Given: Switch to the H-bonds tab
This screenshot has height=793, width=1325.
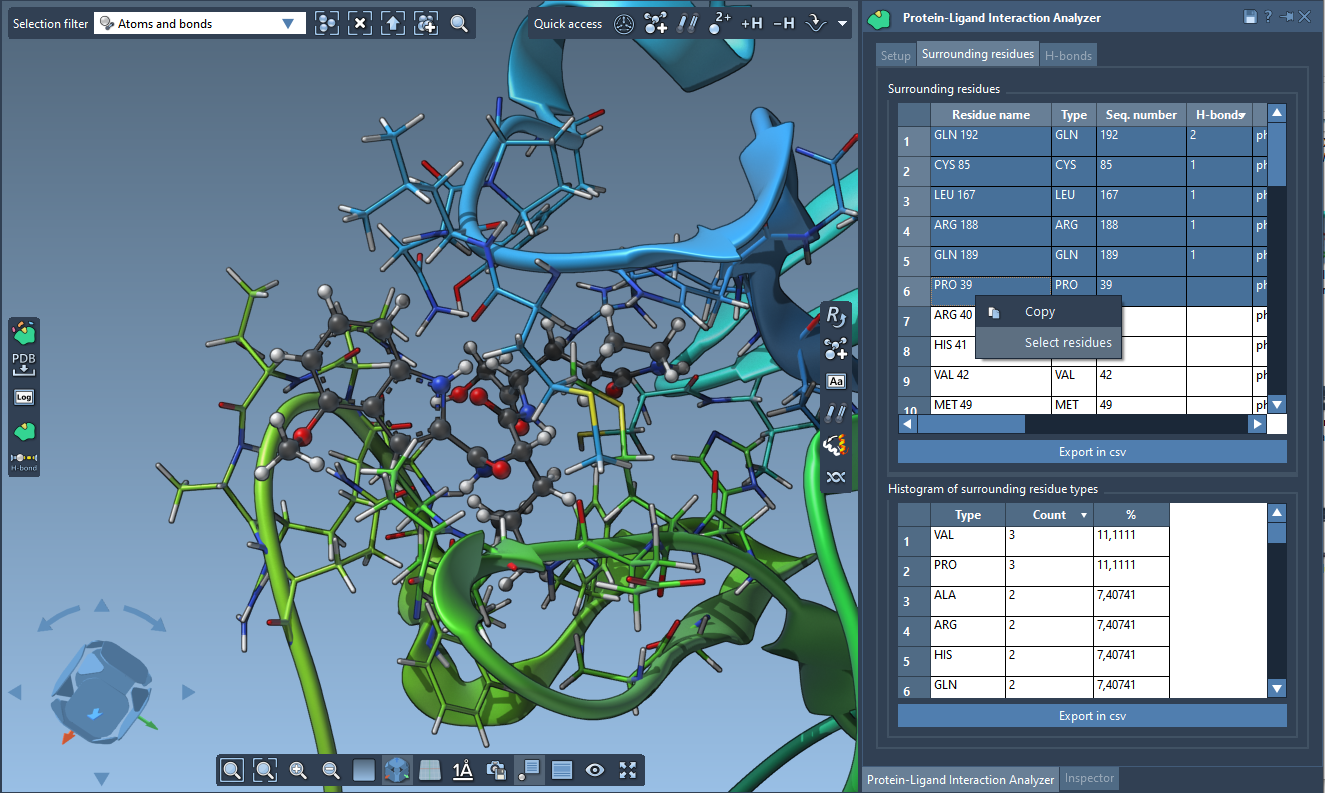Looking at the screenshot, I should click(1068, 56).
